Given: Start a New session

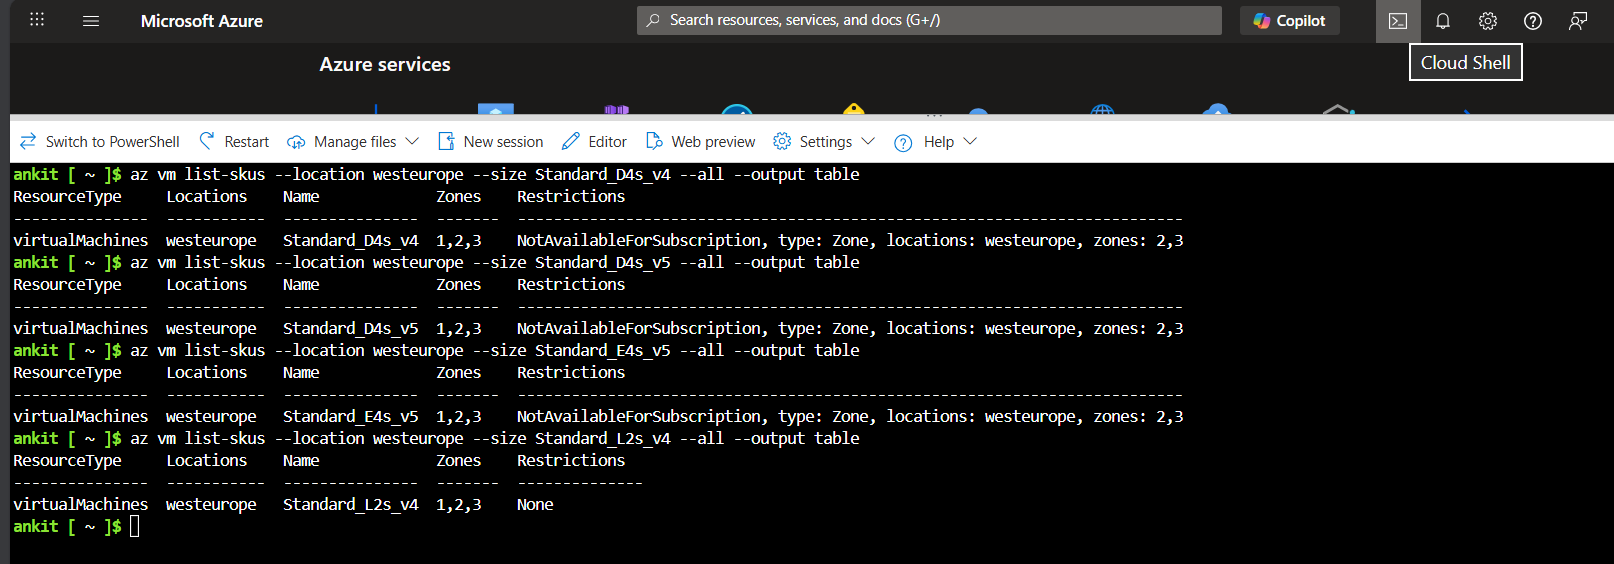Looking at the screenshot, I should coord(490,142).
